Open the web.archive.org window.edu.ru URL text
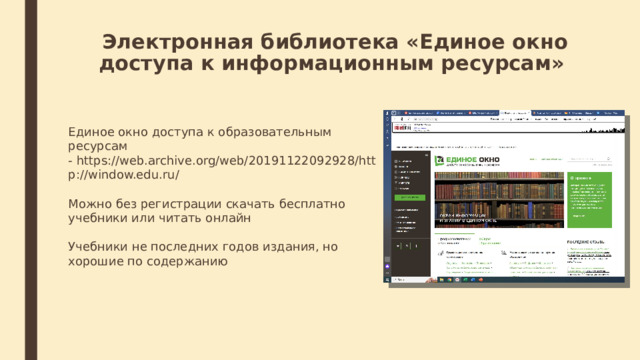This screenshot has height=360, width=640. 222,167
